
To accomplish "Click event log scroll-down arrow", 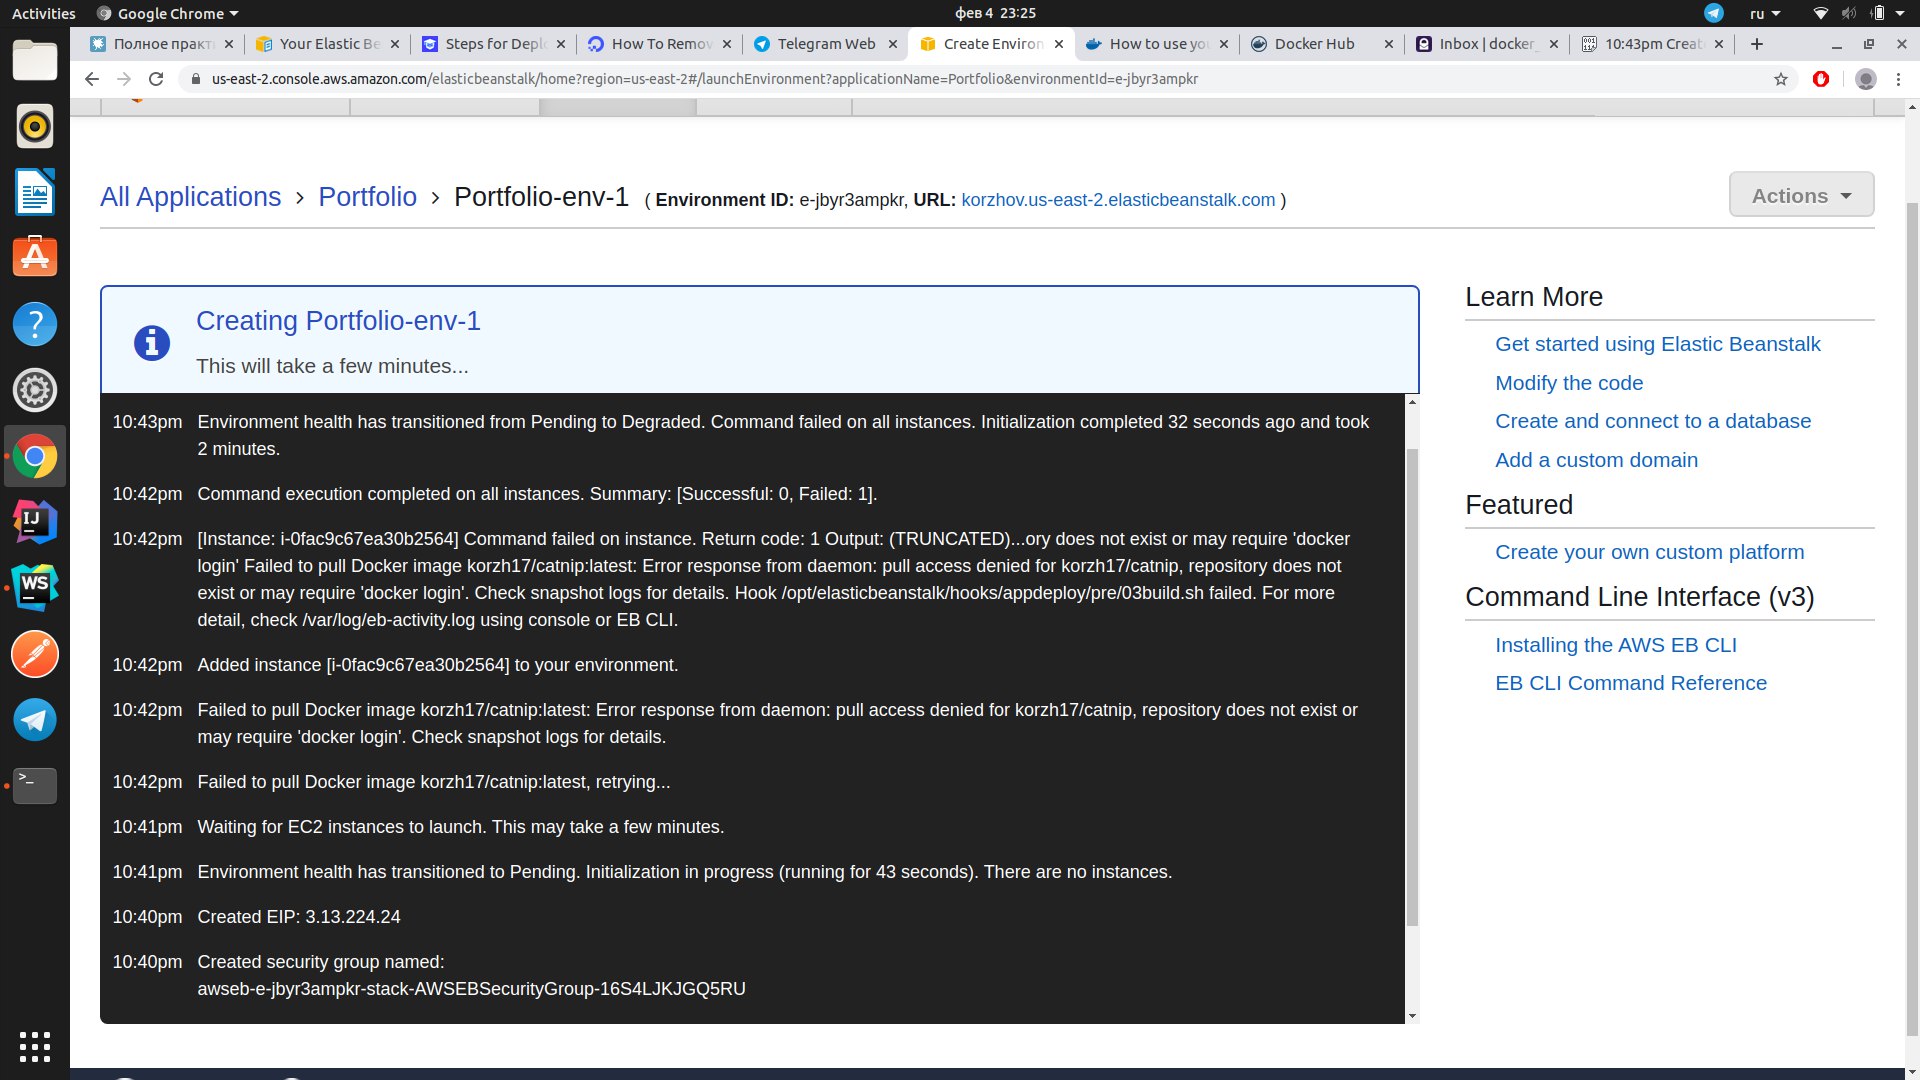I will pos(1412,1016).
